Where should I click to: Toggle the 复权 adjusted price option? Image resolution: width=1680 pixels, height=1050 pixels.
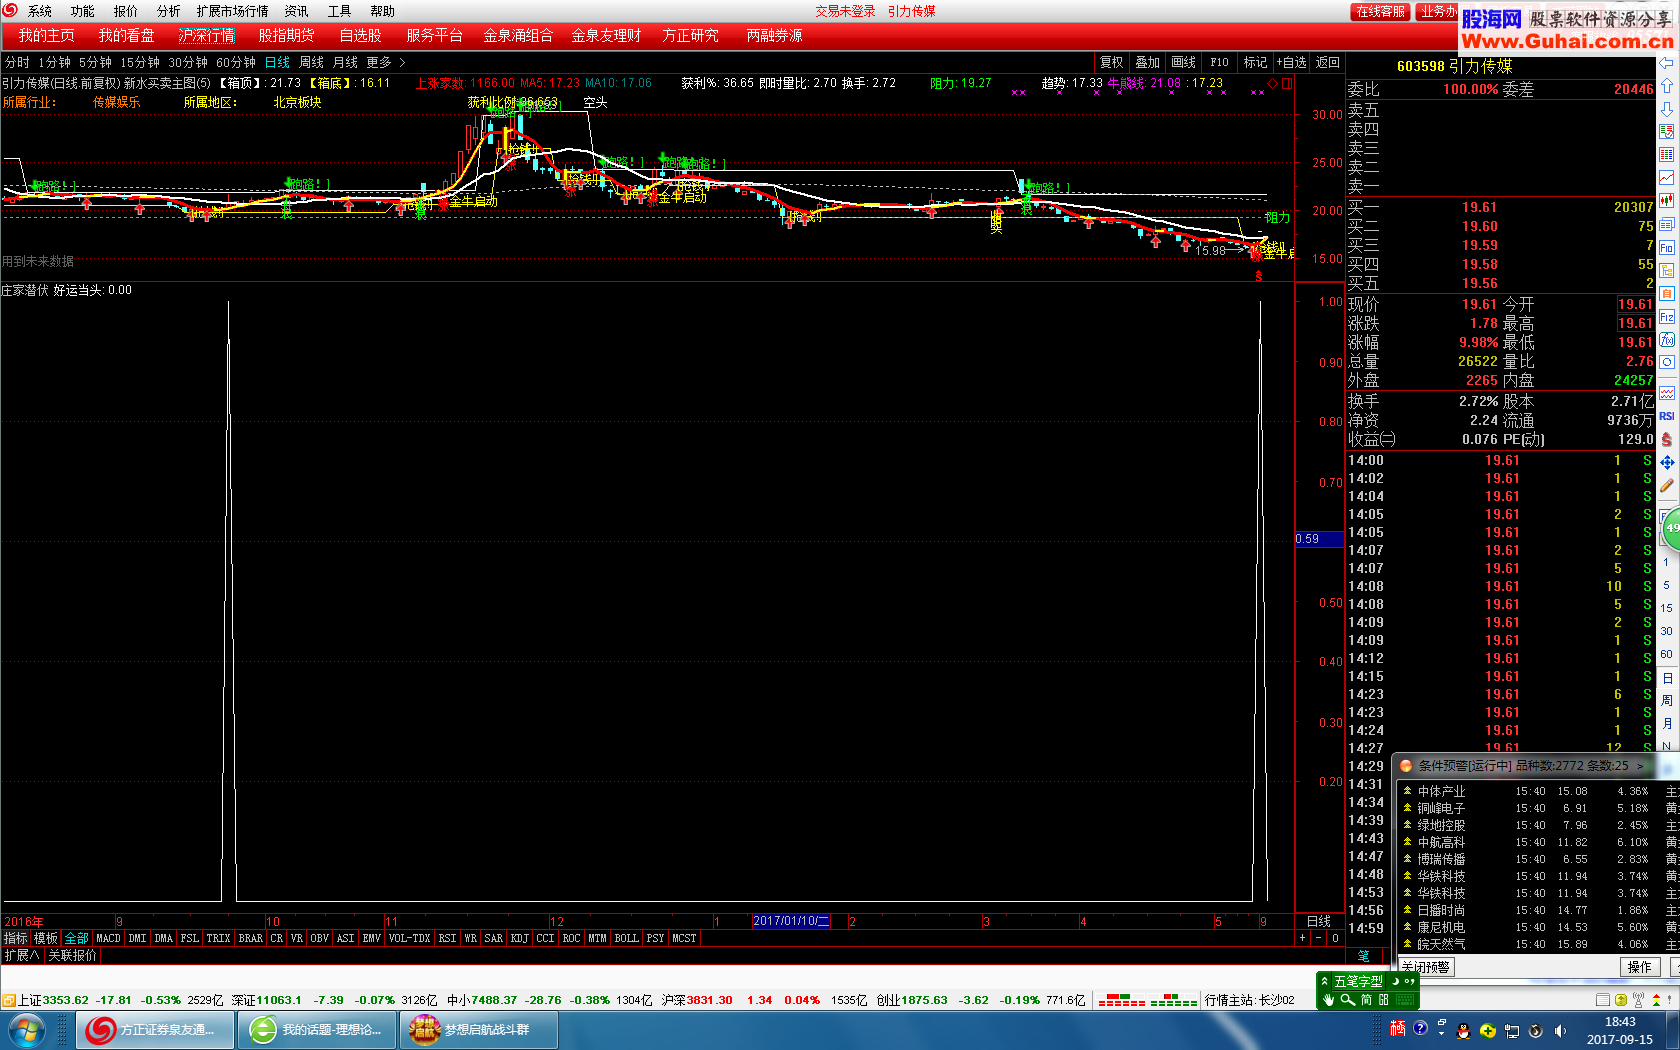pyautogui.click(x=1111, y=62)
